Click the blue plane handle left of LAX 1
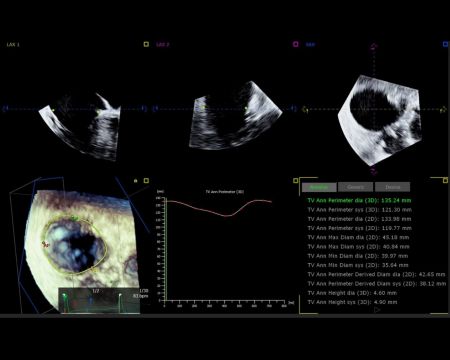This screenshot has height=360, width=450. pyautogui.click(x=5, y=109)
